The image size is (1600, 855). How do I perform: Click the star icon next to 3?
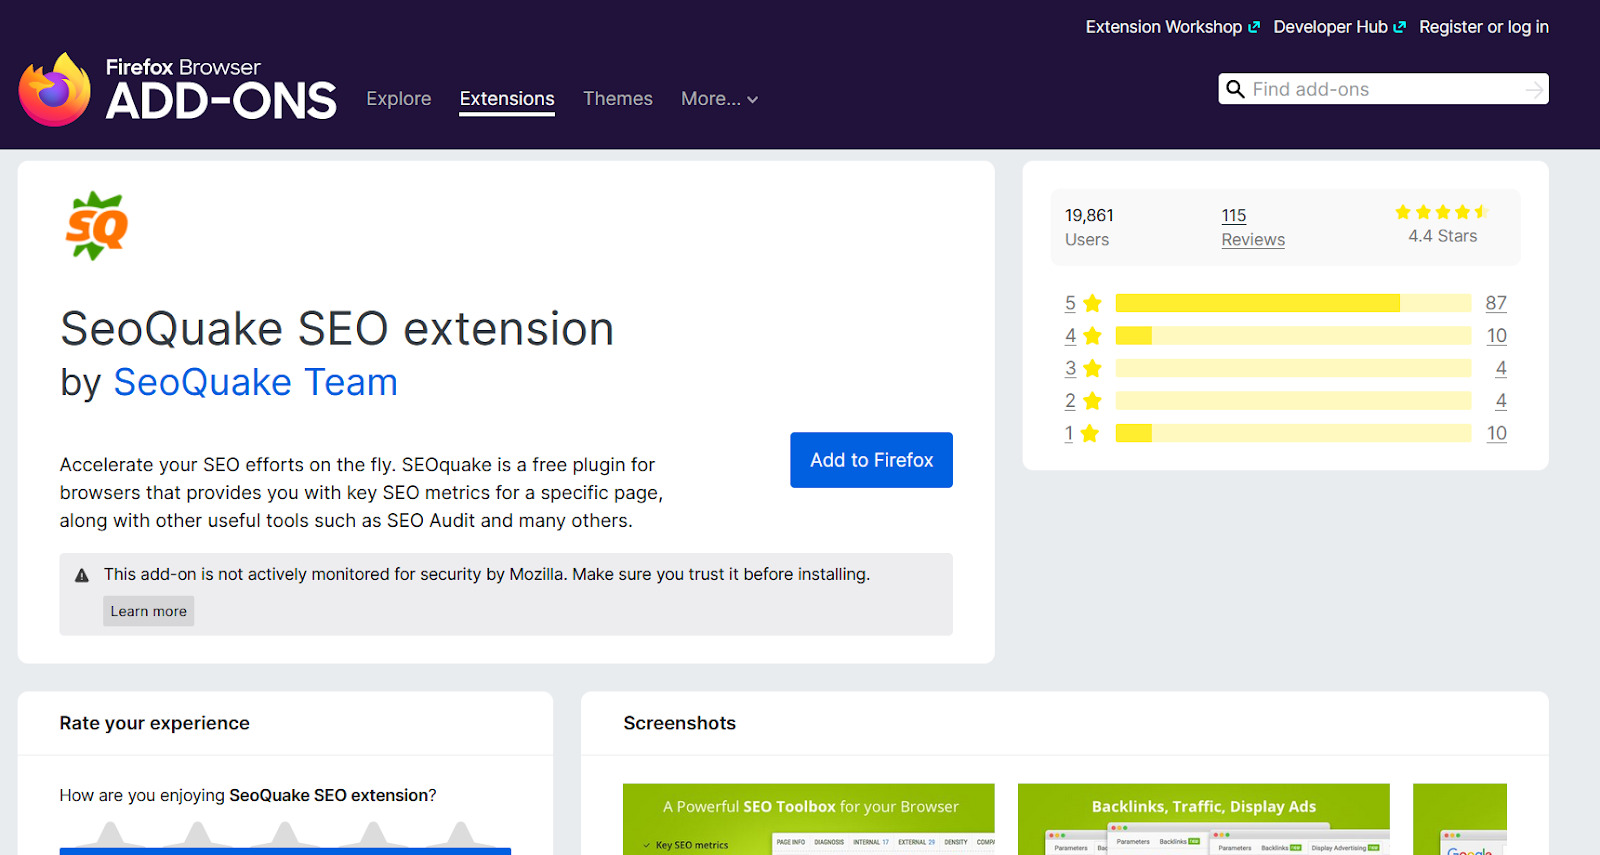click(x=1092, y=369)
